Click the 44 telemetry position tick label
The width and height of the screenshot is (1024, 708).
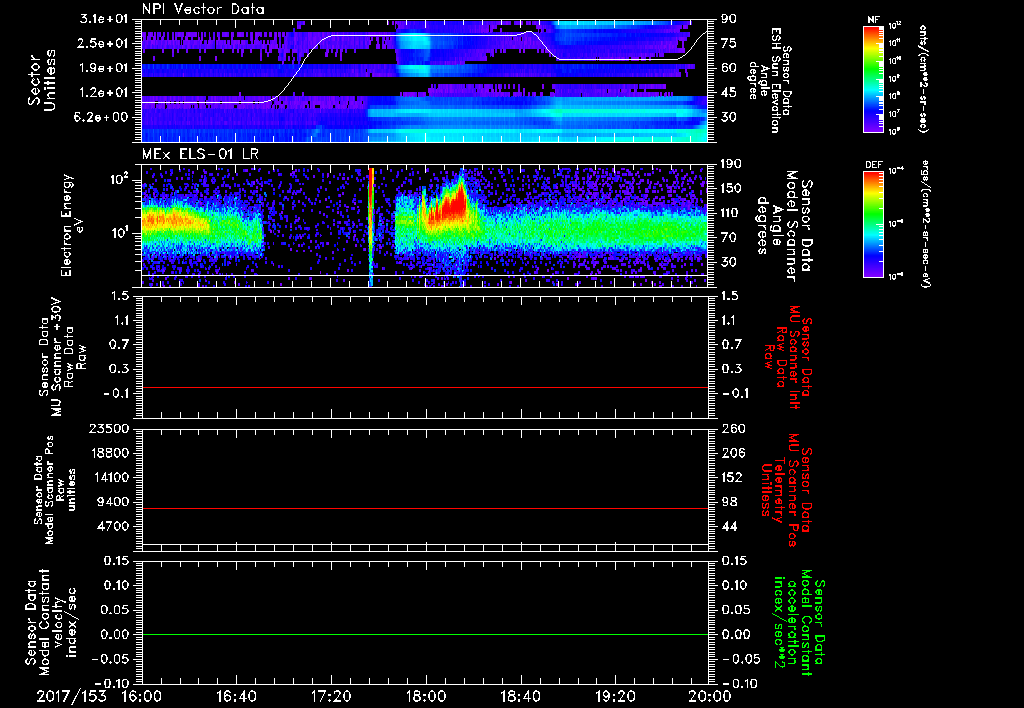coord(729,526)
